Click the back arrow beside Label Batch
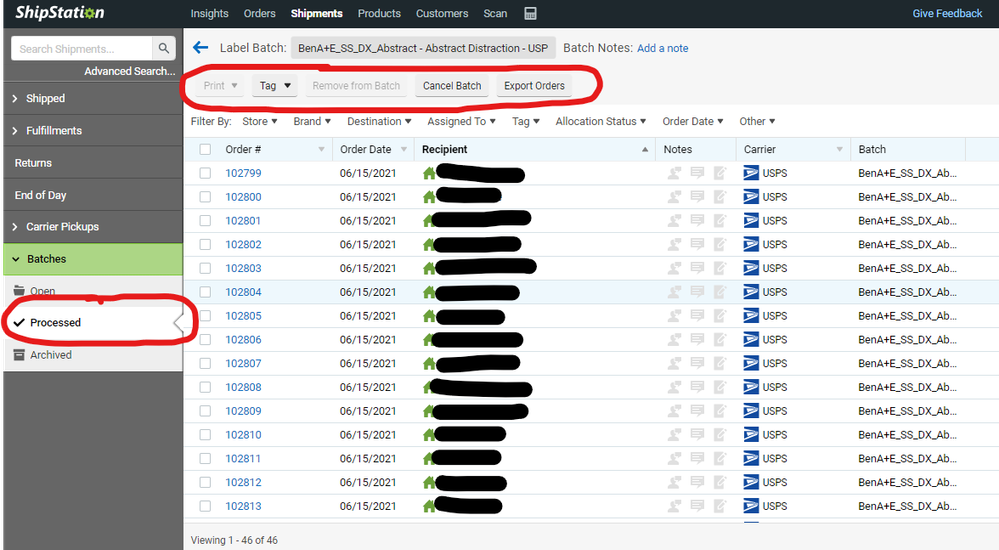This screenshot has width=999, height=550. pos(200,48)
